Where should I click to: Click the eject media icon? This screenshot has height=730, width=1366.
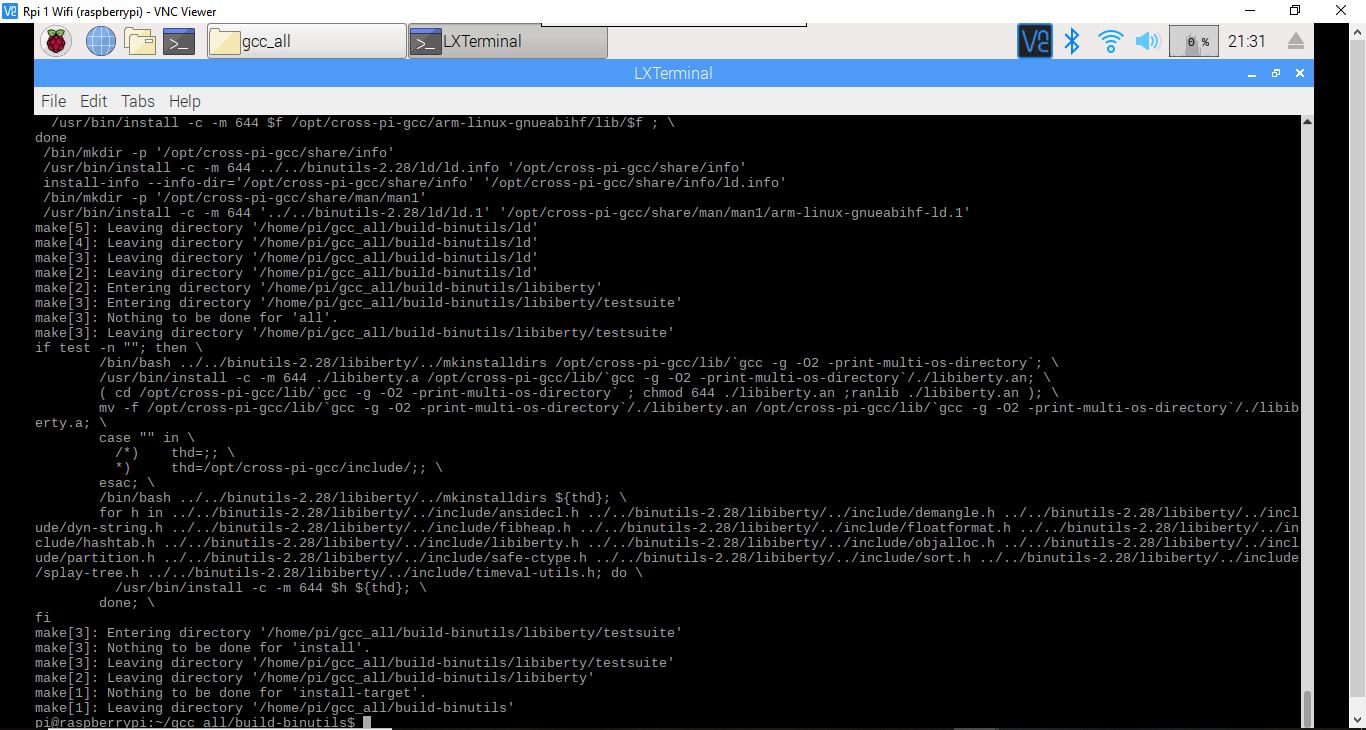click(x=1295, y=41)
